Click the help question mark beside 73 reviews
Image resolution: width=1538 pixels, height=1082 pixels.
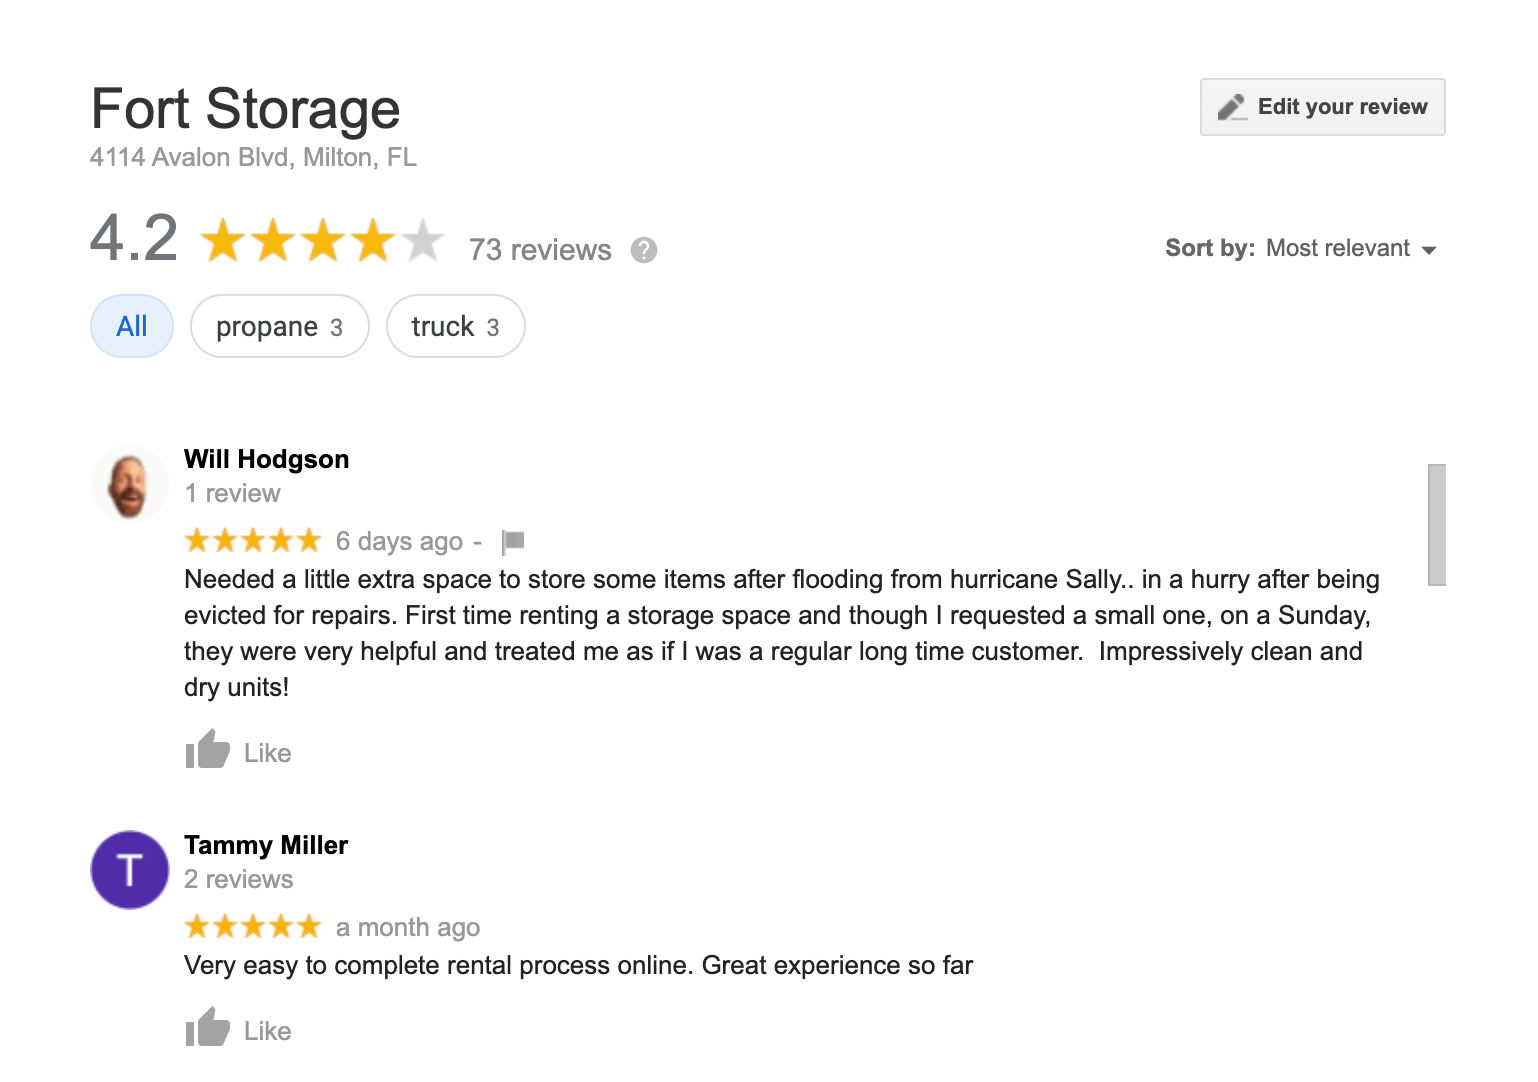pyautogui.click(x=644, y=250)
